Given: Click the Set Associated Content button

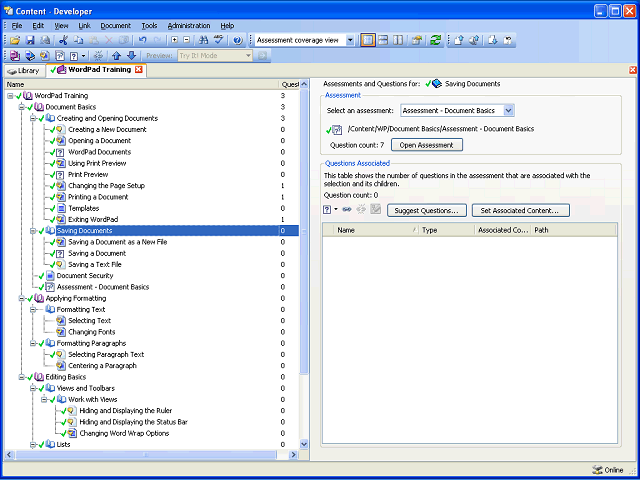Looking at the screenshot, I should (x=521, y=211).
